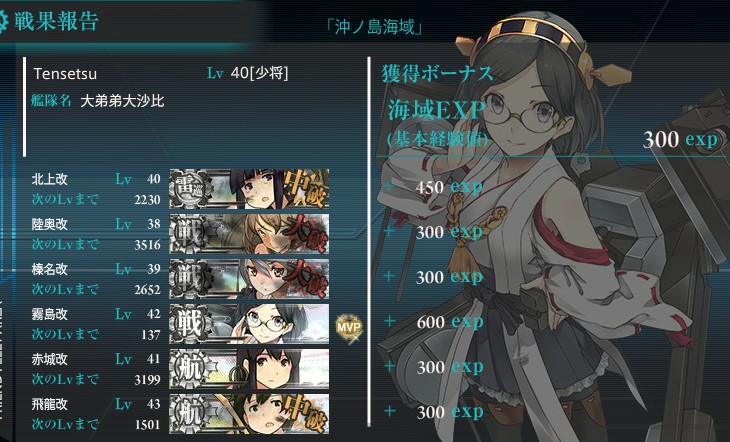Click the 雷巡 class gear icon for 北上改

[x=189, y=189]
